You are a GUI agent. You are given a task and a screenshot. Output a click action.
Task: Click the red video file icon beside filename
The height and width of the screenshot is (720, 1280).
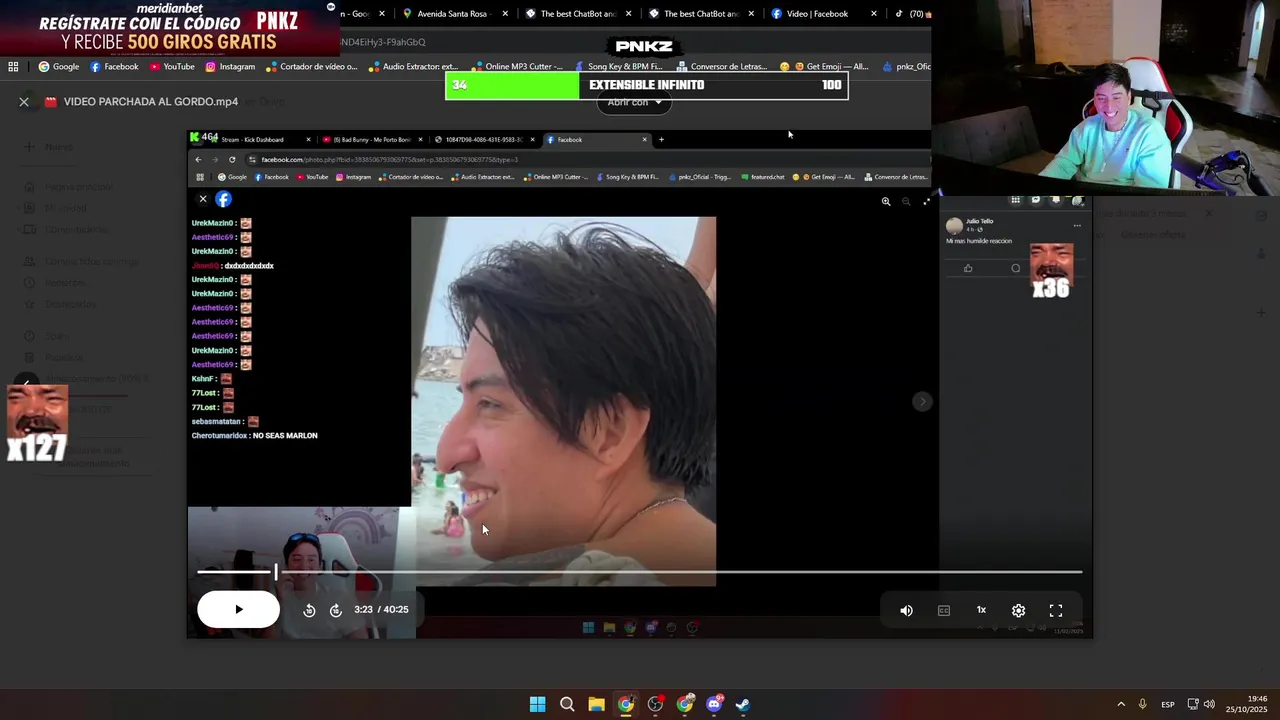tap(51, 102)
